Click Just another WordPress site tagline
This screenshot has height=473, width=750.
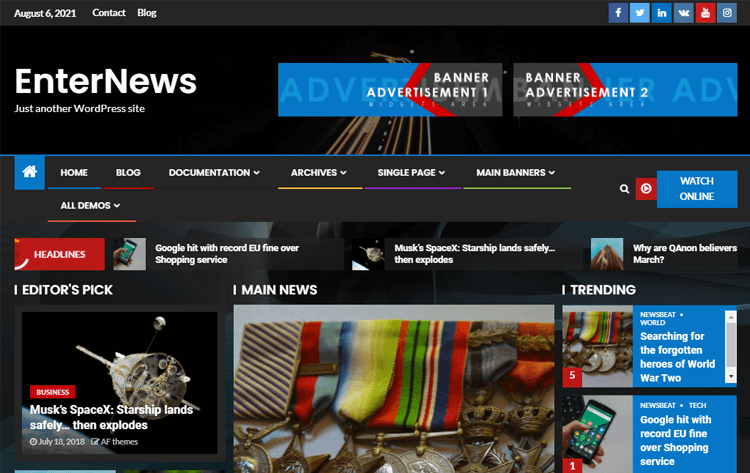coord(79,109)
